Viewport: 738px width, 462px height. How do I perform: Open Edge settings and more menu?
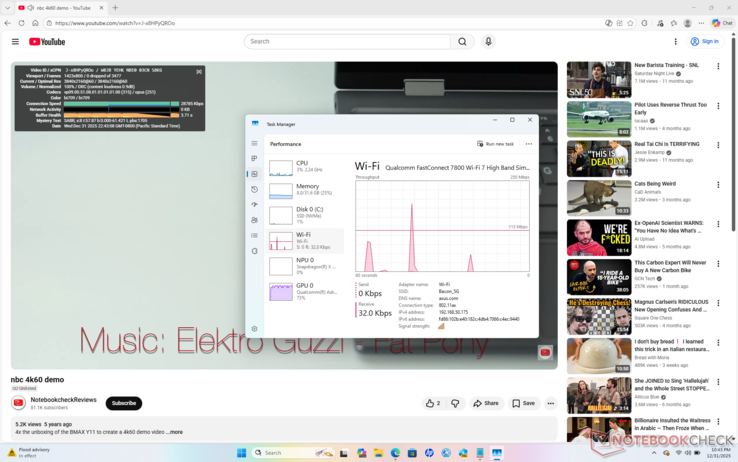pos(701,23)
